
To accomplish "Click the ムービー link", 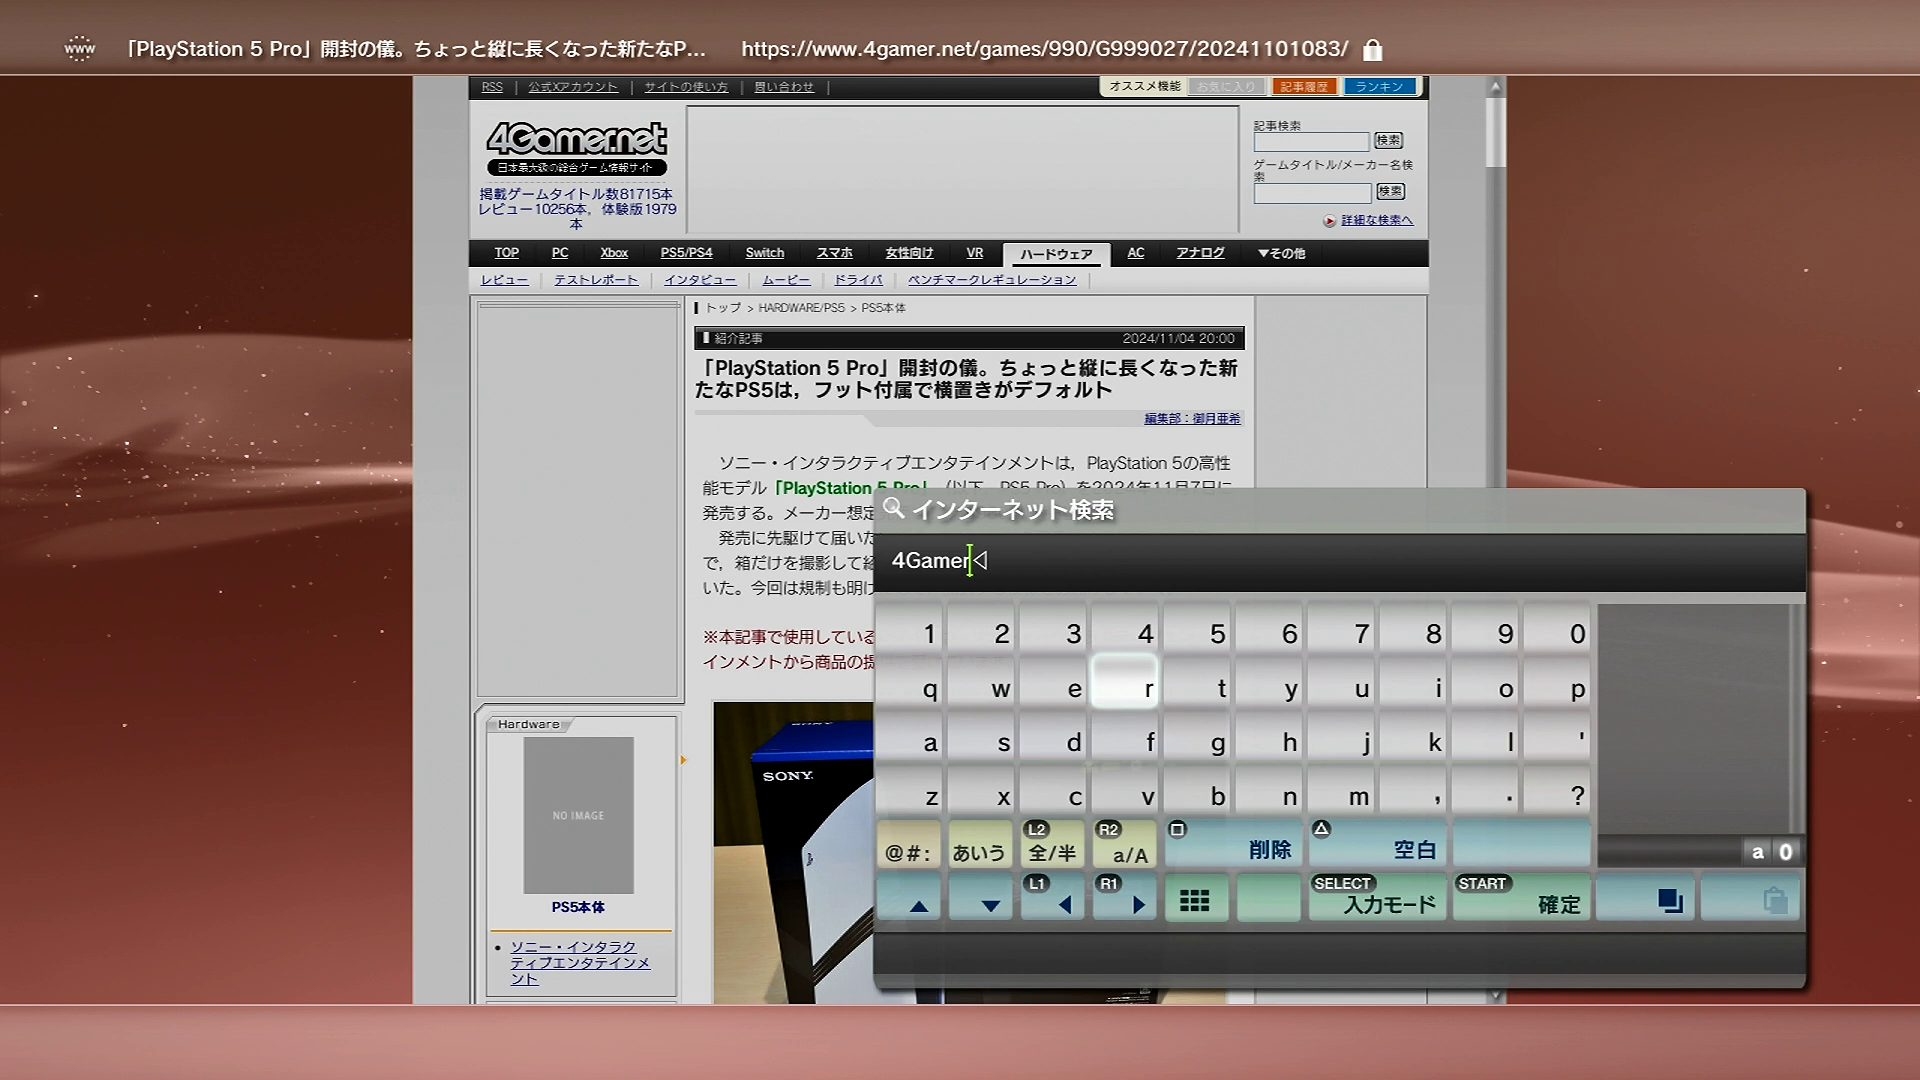I will click(x=786, y=280).
